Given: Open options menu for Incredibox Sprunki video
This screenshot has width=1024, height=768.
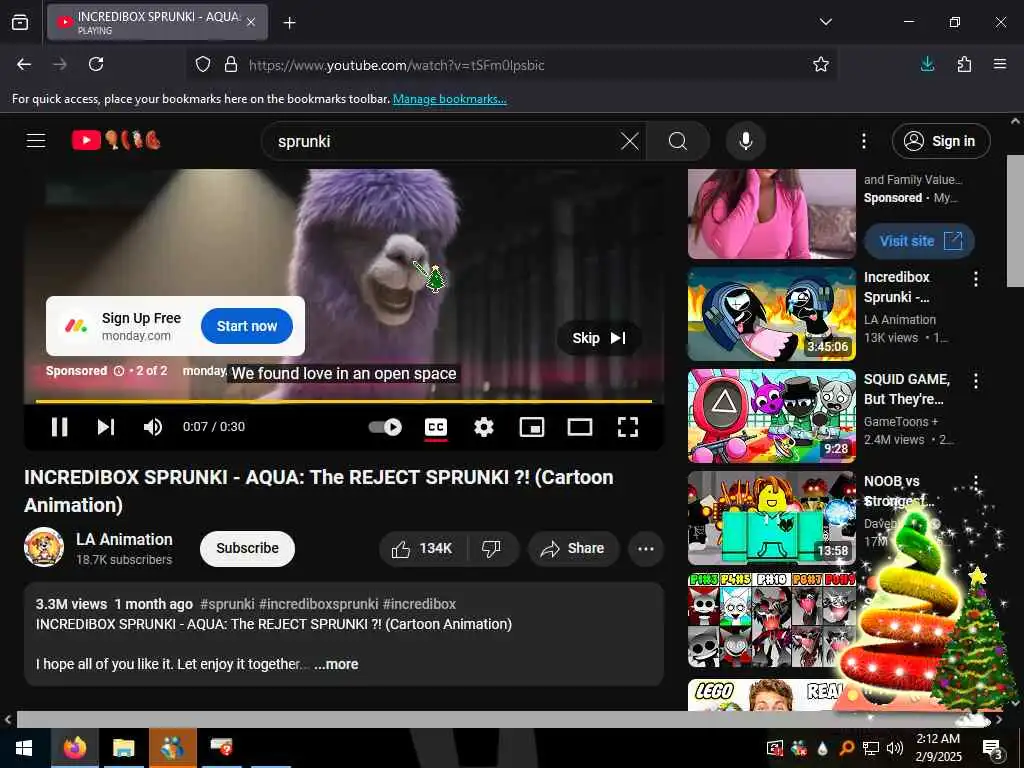Looking at the screenshot, I should 976,279.
